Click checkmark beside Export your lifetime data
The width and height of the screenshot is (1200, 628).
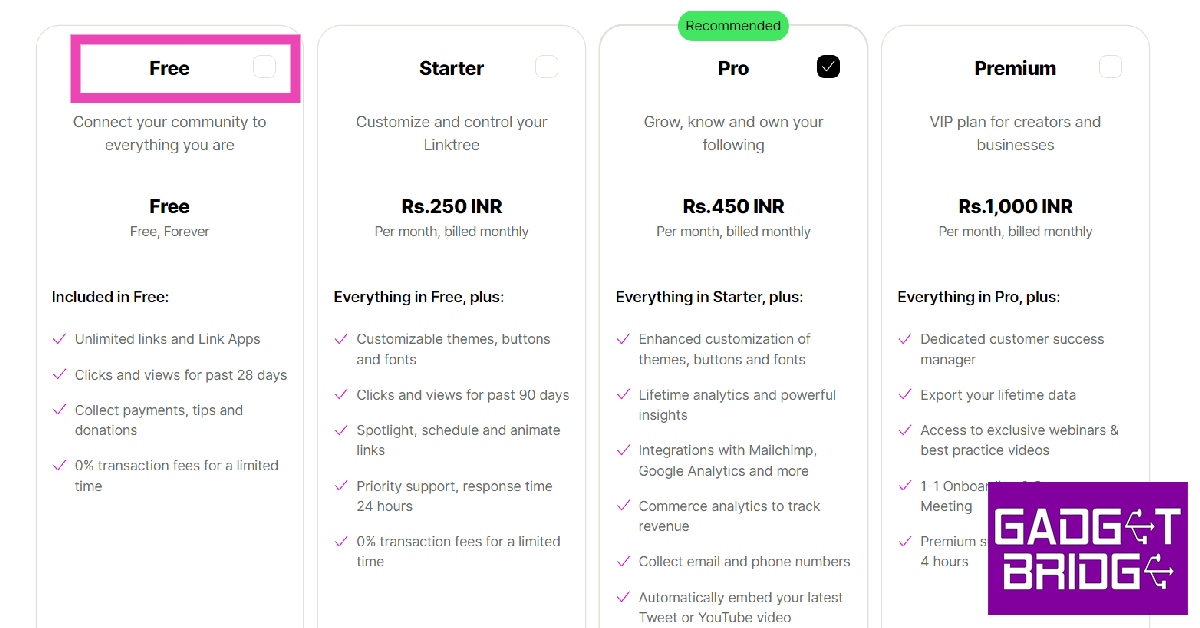pos(905,395)
